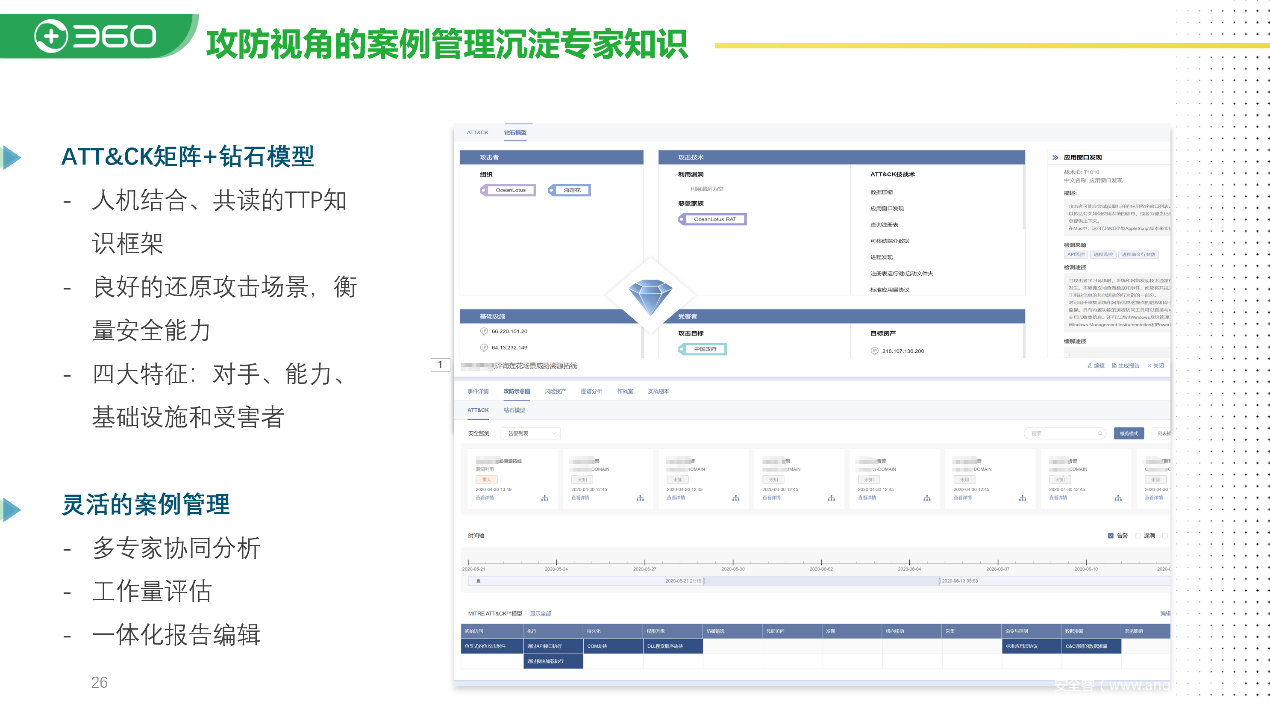1270x704 pixels.
Task: Click the OceanLotus RAT malware tag
Action: [x=713, y=219]
